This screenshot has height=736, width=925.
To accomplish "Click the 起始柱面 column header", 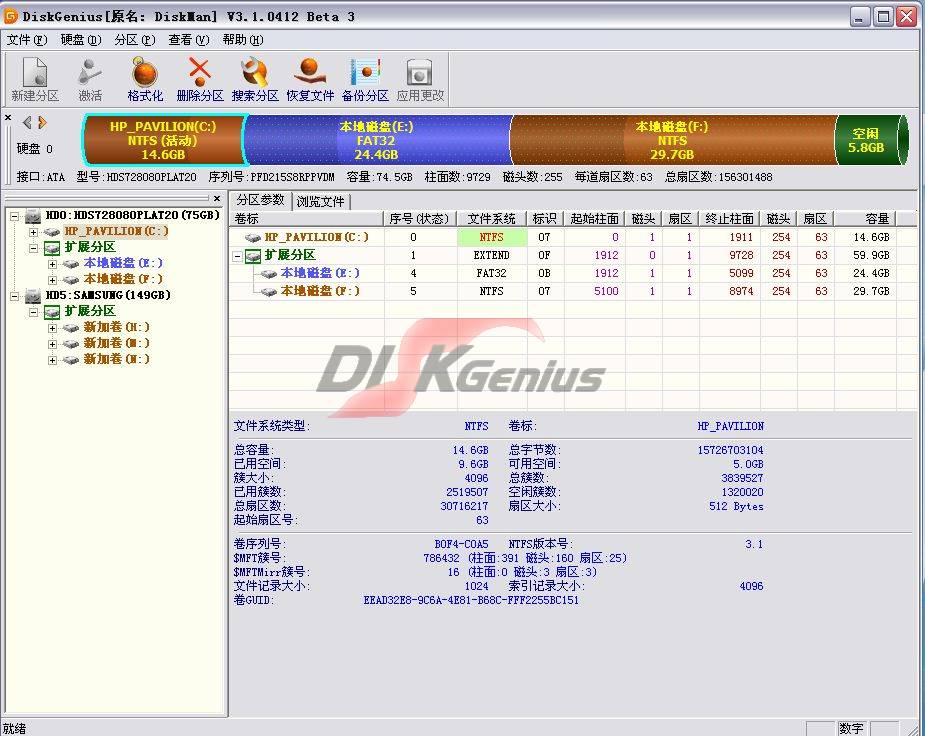I will coord(595,219).
